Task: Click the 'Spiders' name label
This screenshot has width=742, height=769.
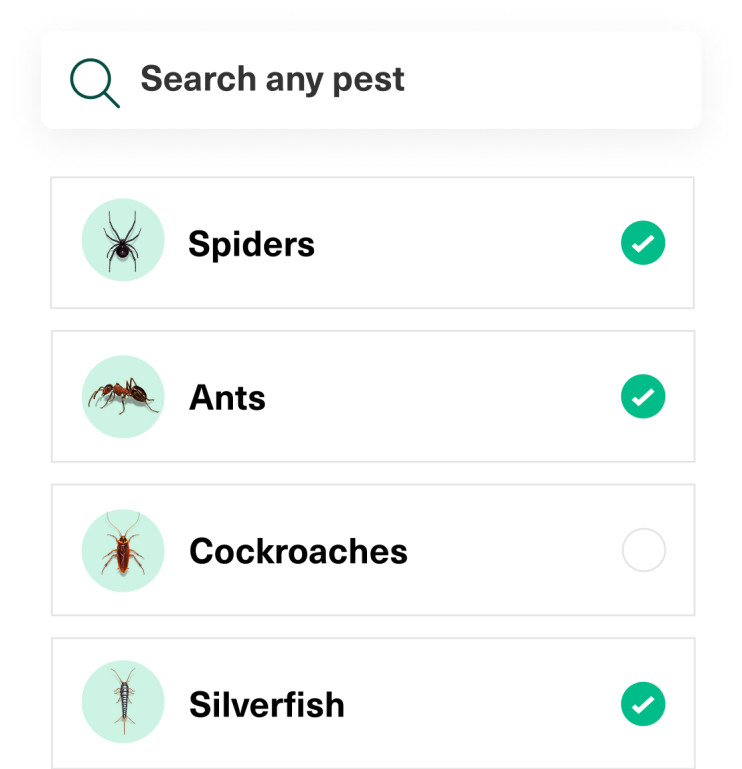Action: click(x=251, y=244)
